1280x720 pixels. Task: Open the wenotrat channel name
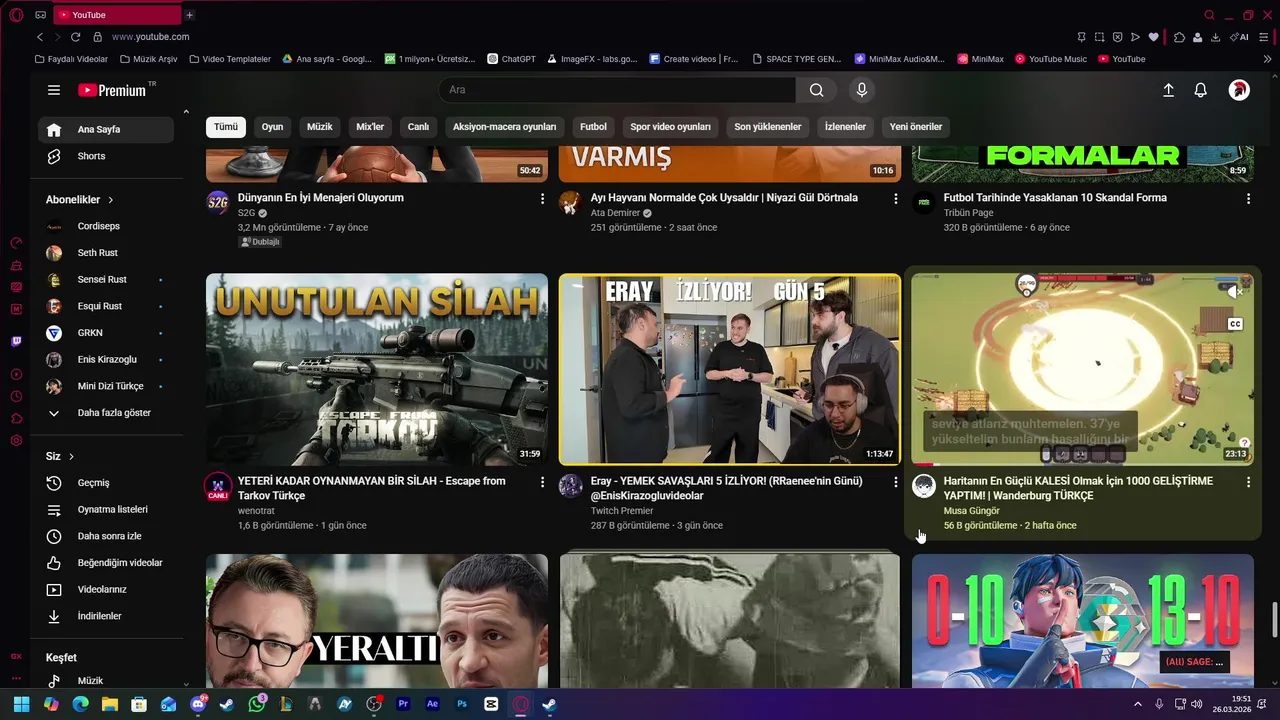coord(256,511)
